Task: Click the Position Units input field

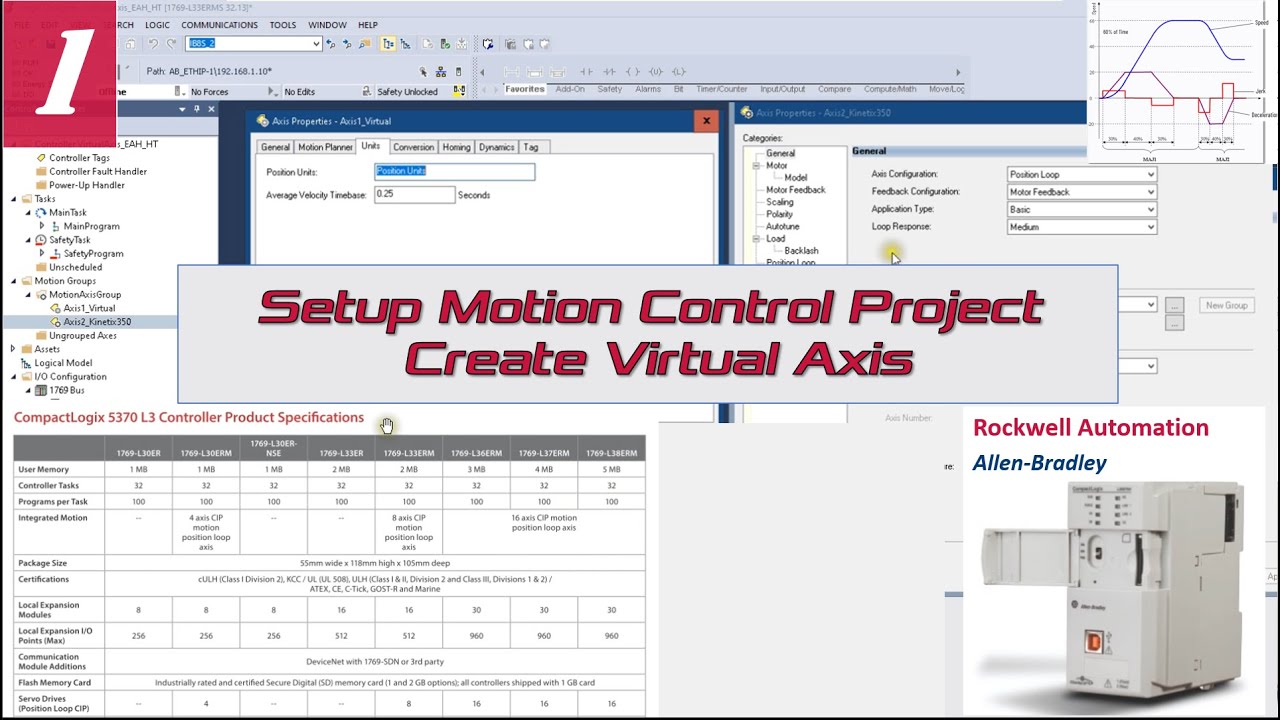Action: click(454, 171)
